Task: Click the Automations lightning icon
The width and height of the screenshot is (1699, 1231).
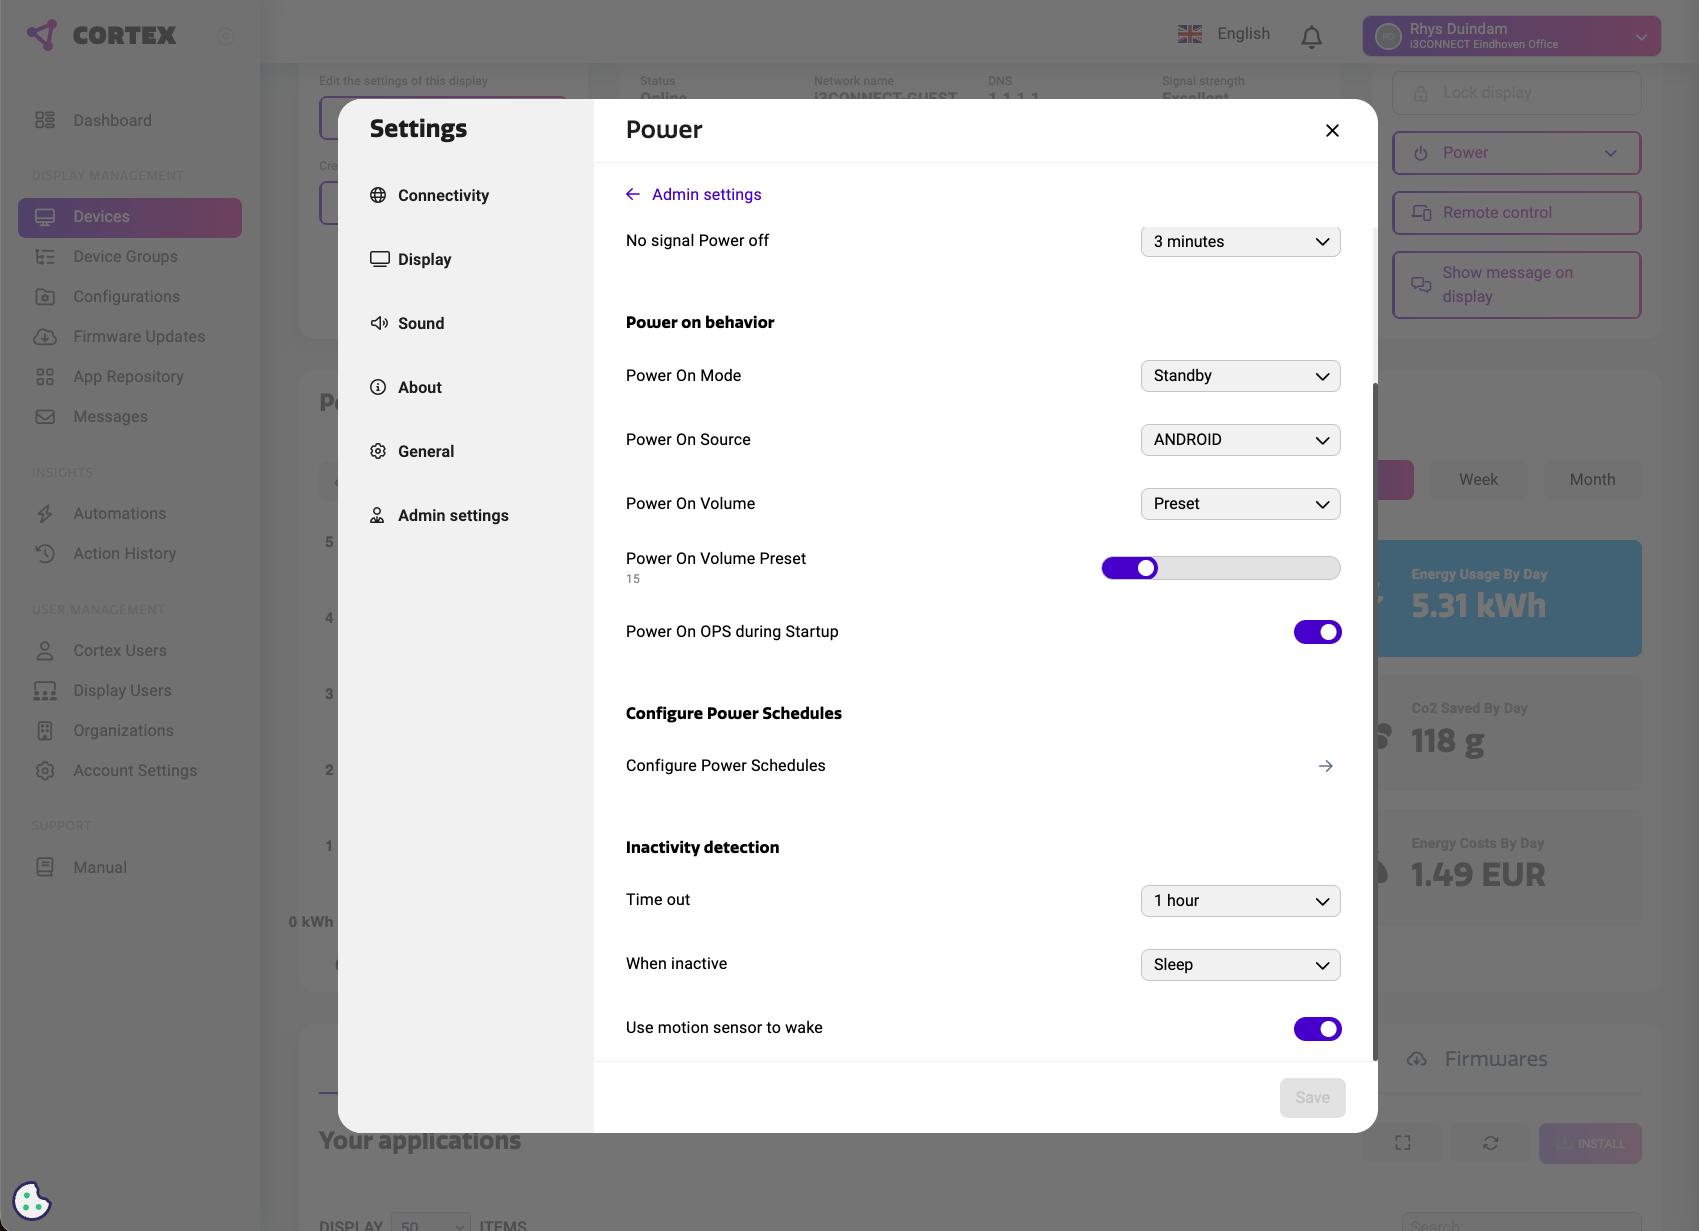Action: (45, 514)
